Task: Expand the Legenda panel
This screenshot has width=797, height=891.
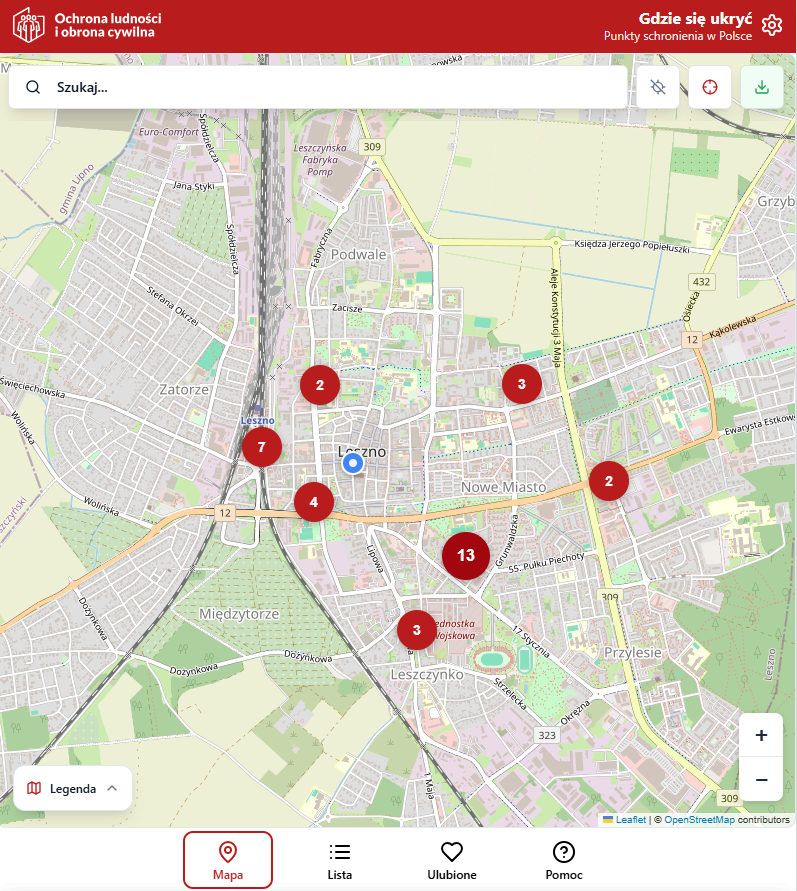Action: pyautogui.click(x=73, y=788)
